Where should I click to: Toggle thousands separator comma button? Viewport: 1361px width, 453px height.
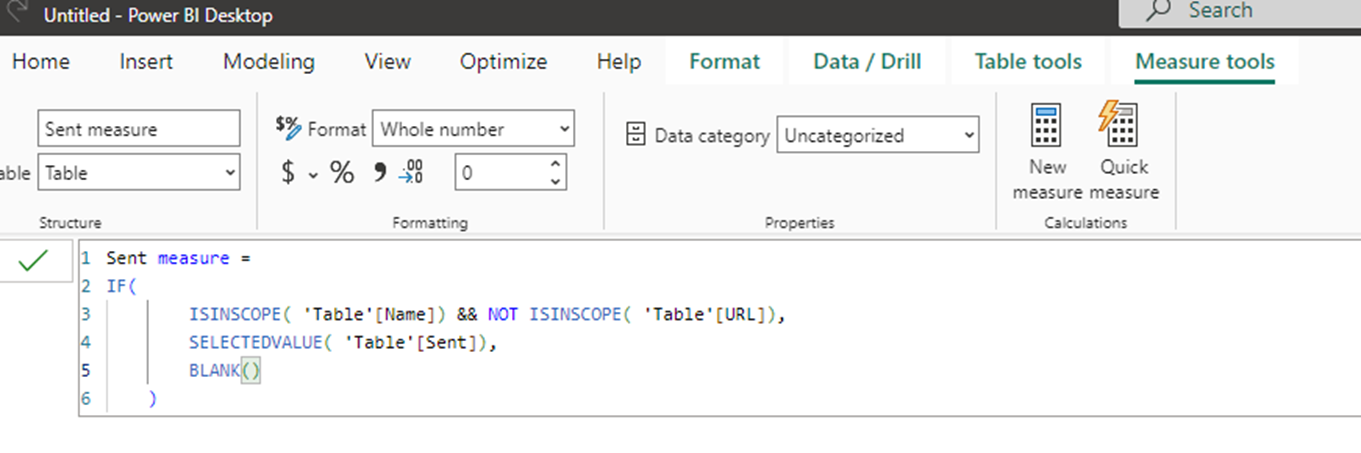(379, 173)
